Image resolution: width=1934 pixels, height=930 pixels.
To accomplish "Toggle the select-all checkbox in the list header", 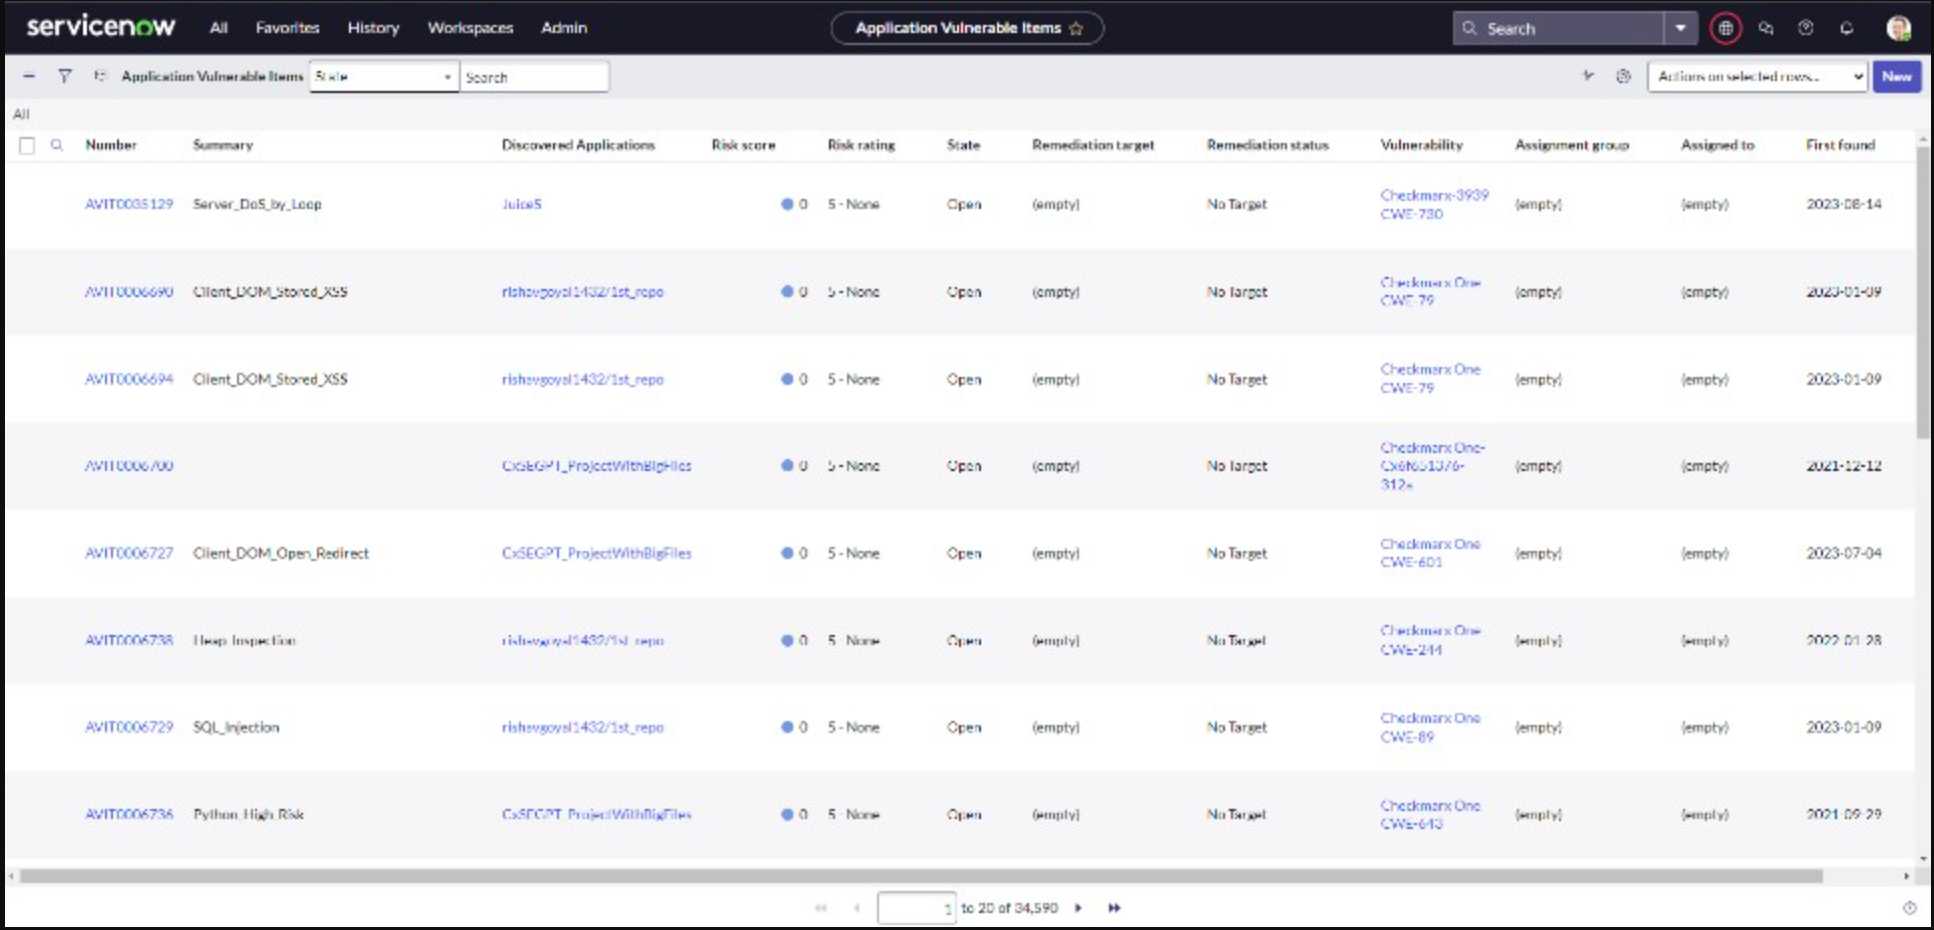I will point(27,145).
